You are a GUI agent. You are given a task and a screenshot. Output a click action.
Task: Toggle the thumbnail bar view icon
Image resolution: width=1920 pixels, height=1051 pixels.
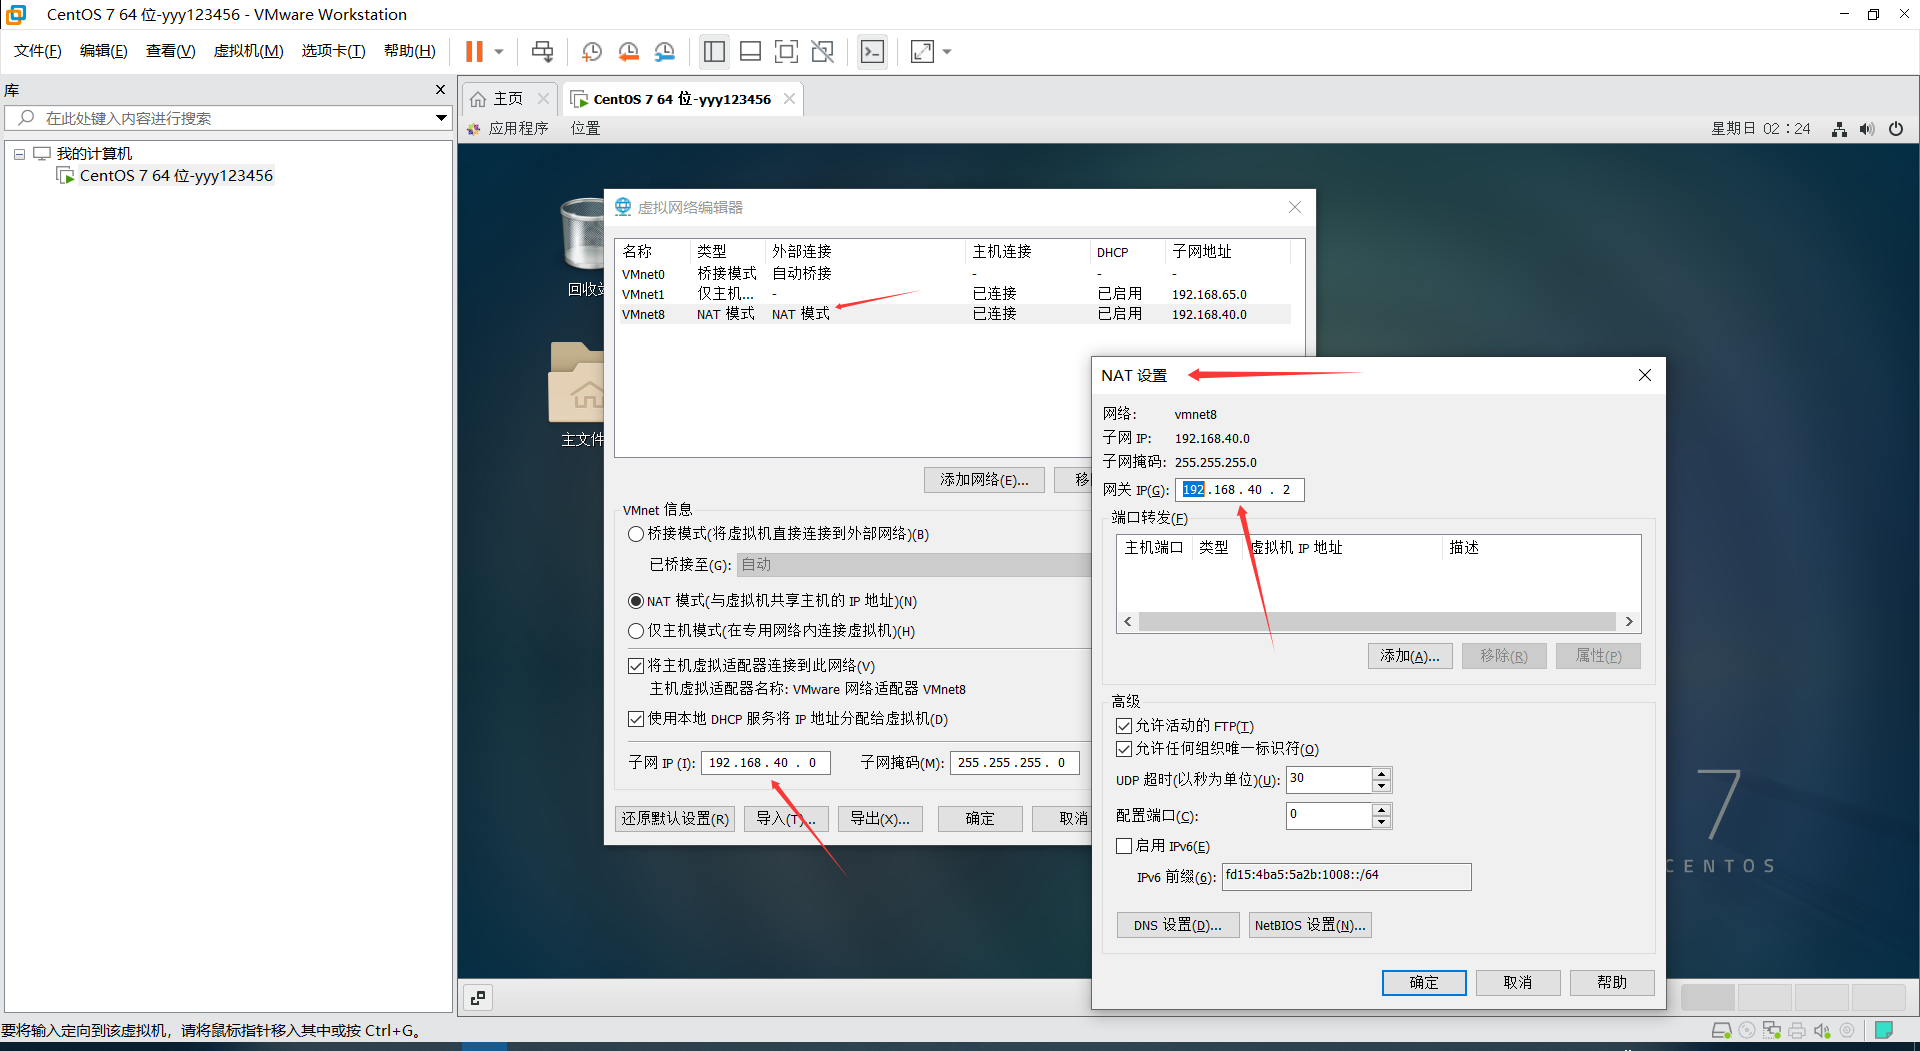(x=750, y=51)
